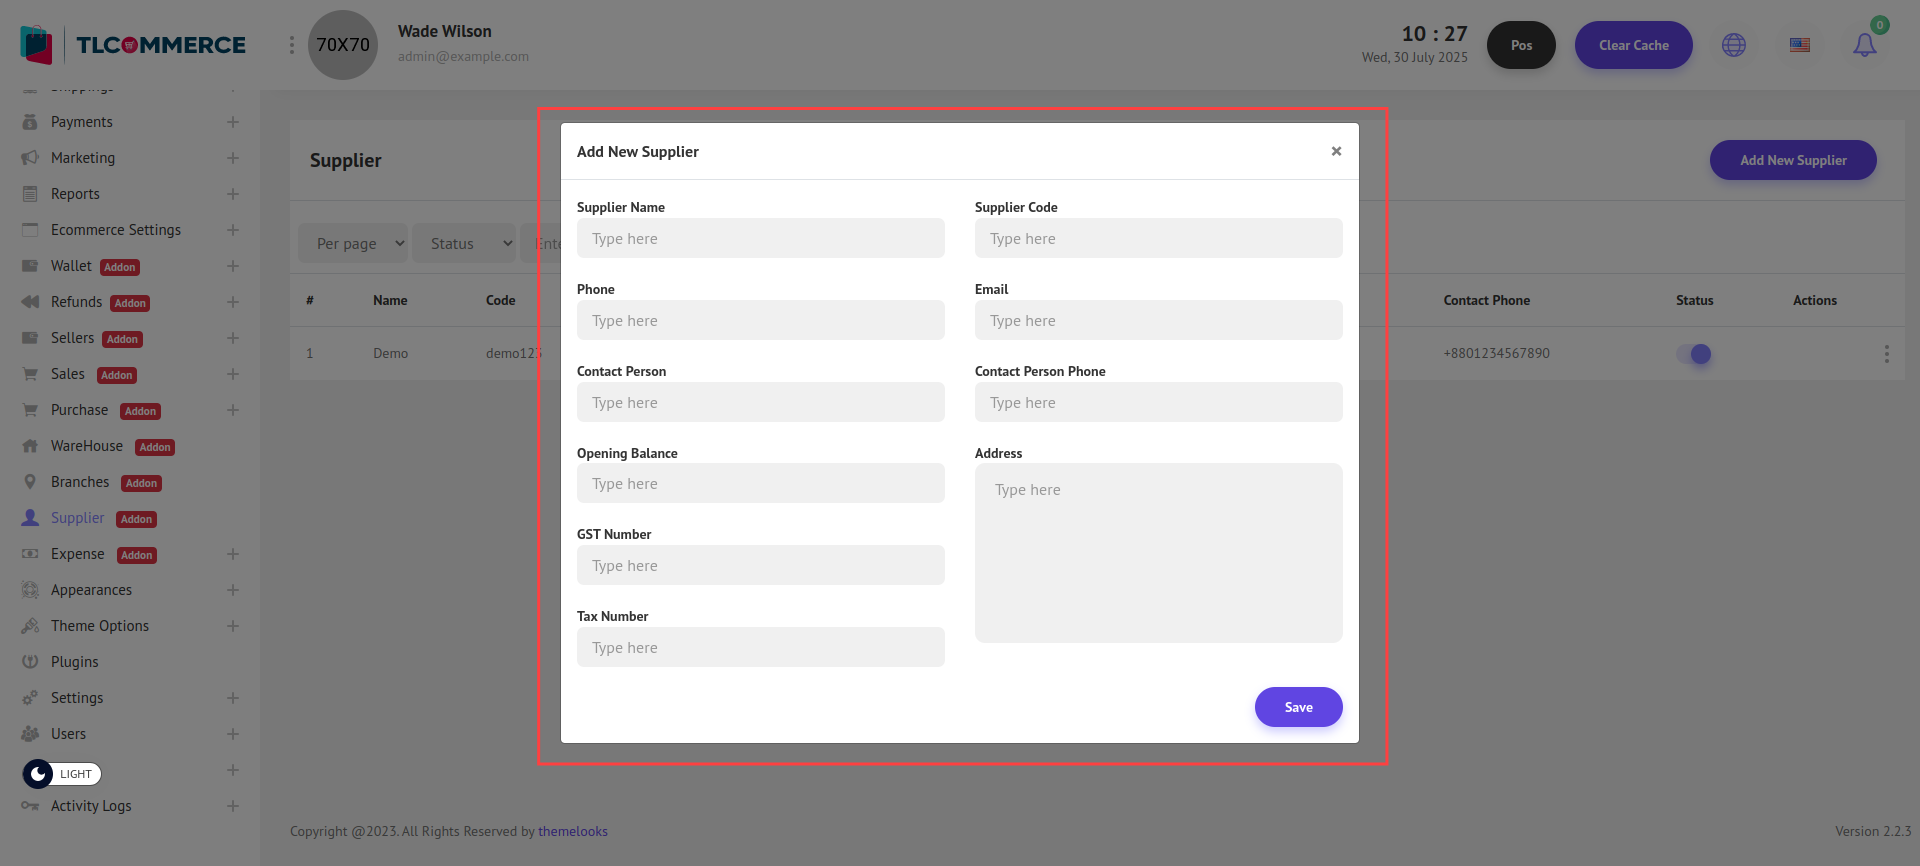
Task: Switch the LIGHT theme toggle
Action: (x=62, y=774)
